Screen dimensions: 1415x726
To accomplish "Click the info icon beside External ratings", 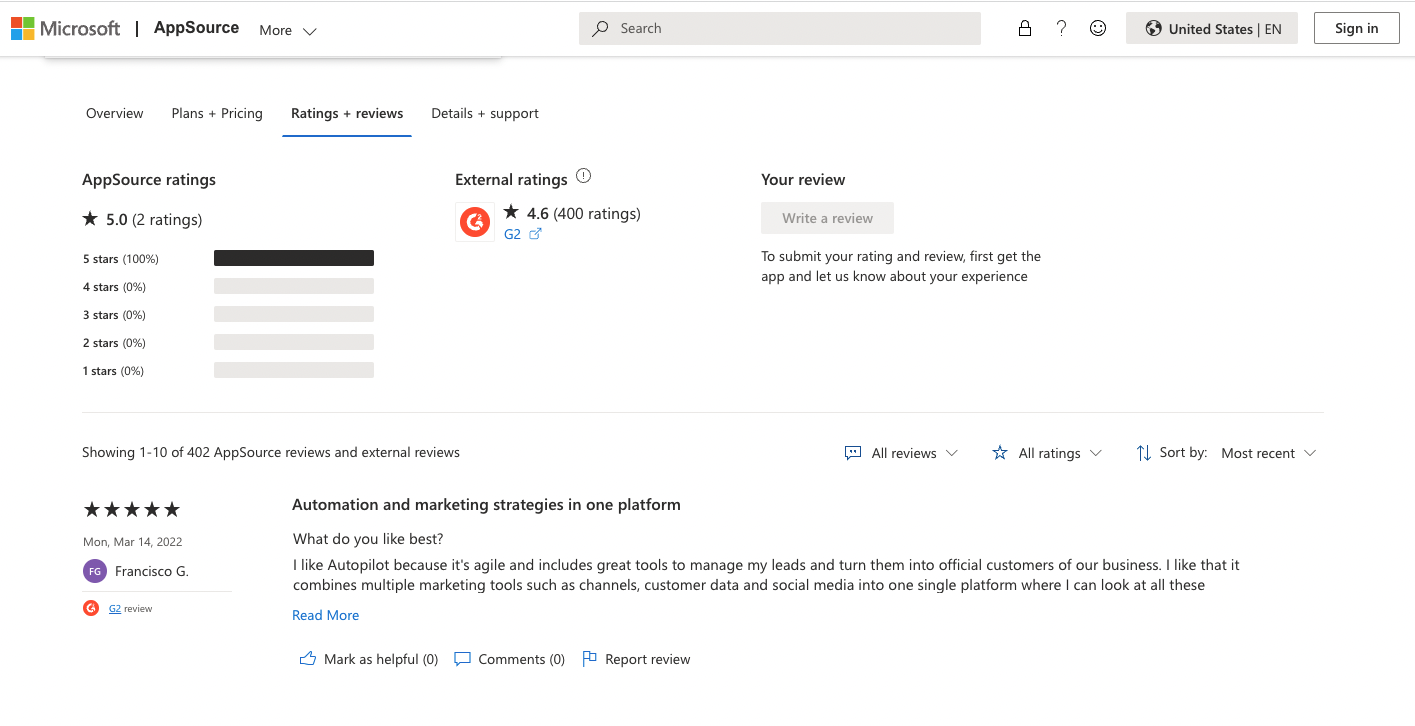I will pos(584,176).
